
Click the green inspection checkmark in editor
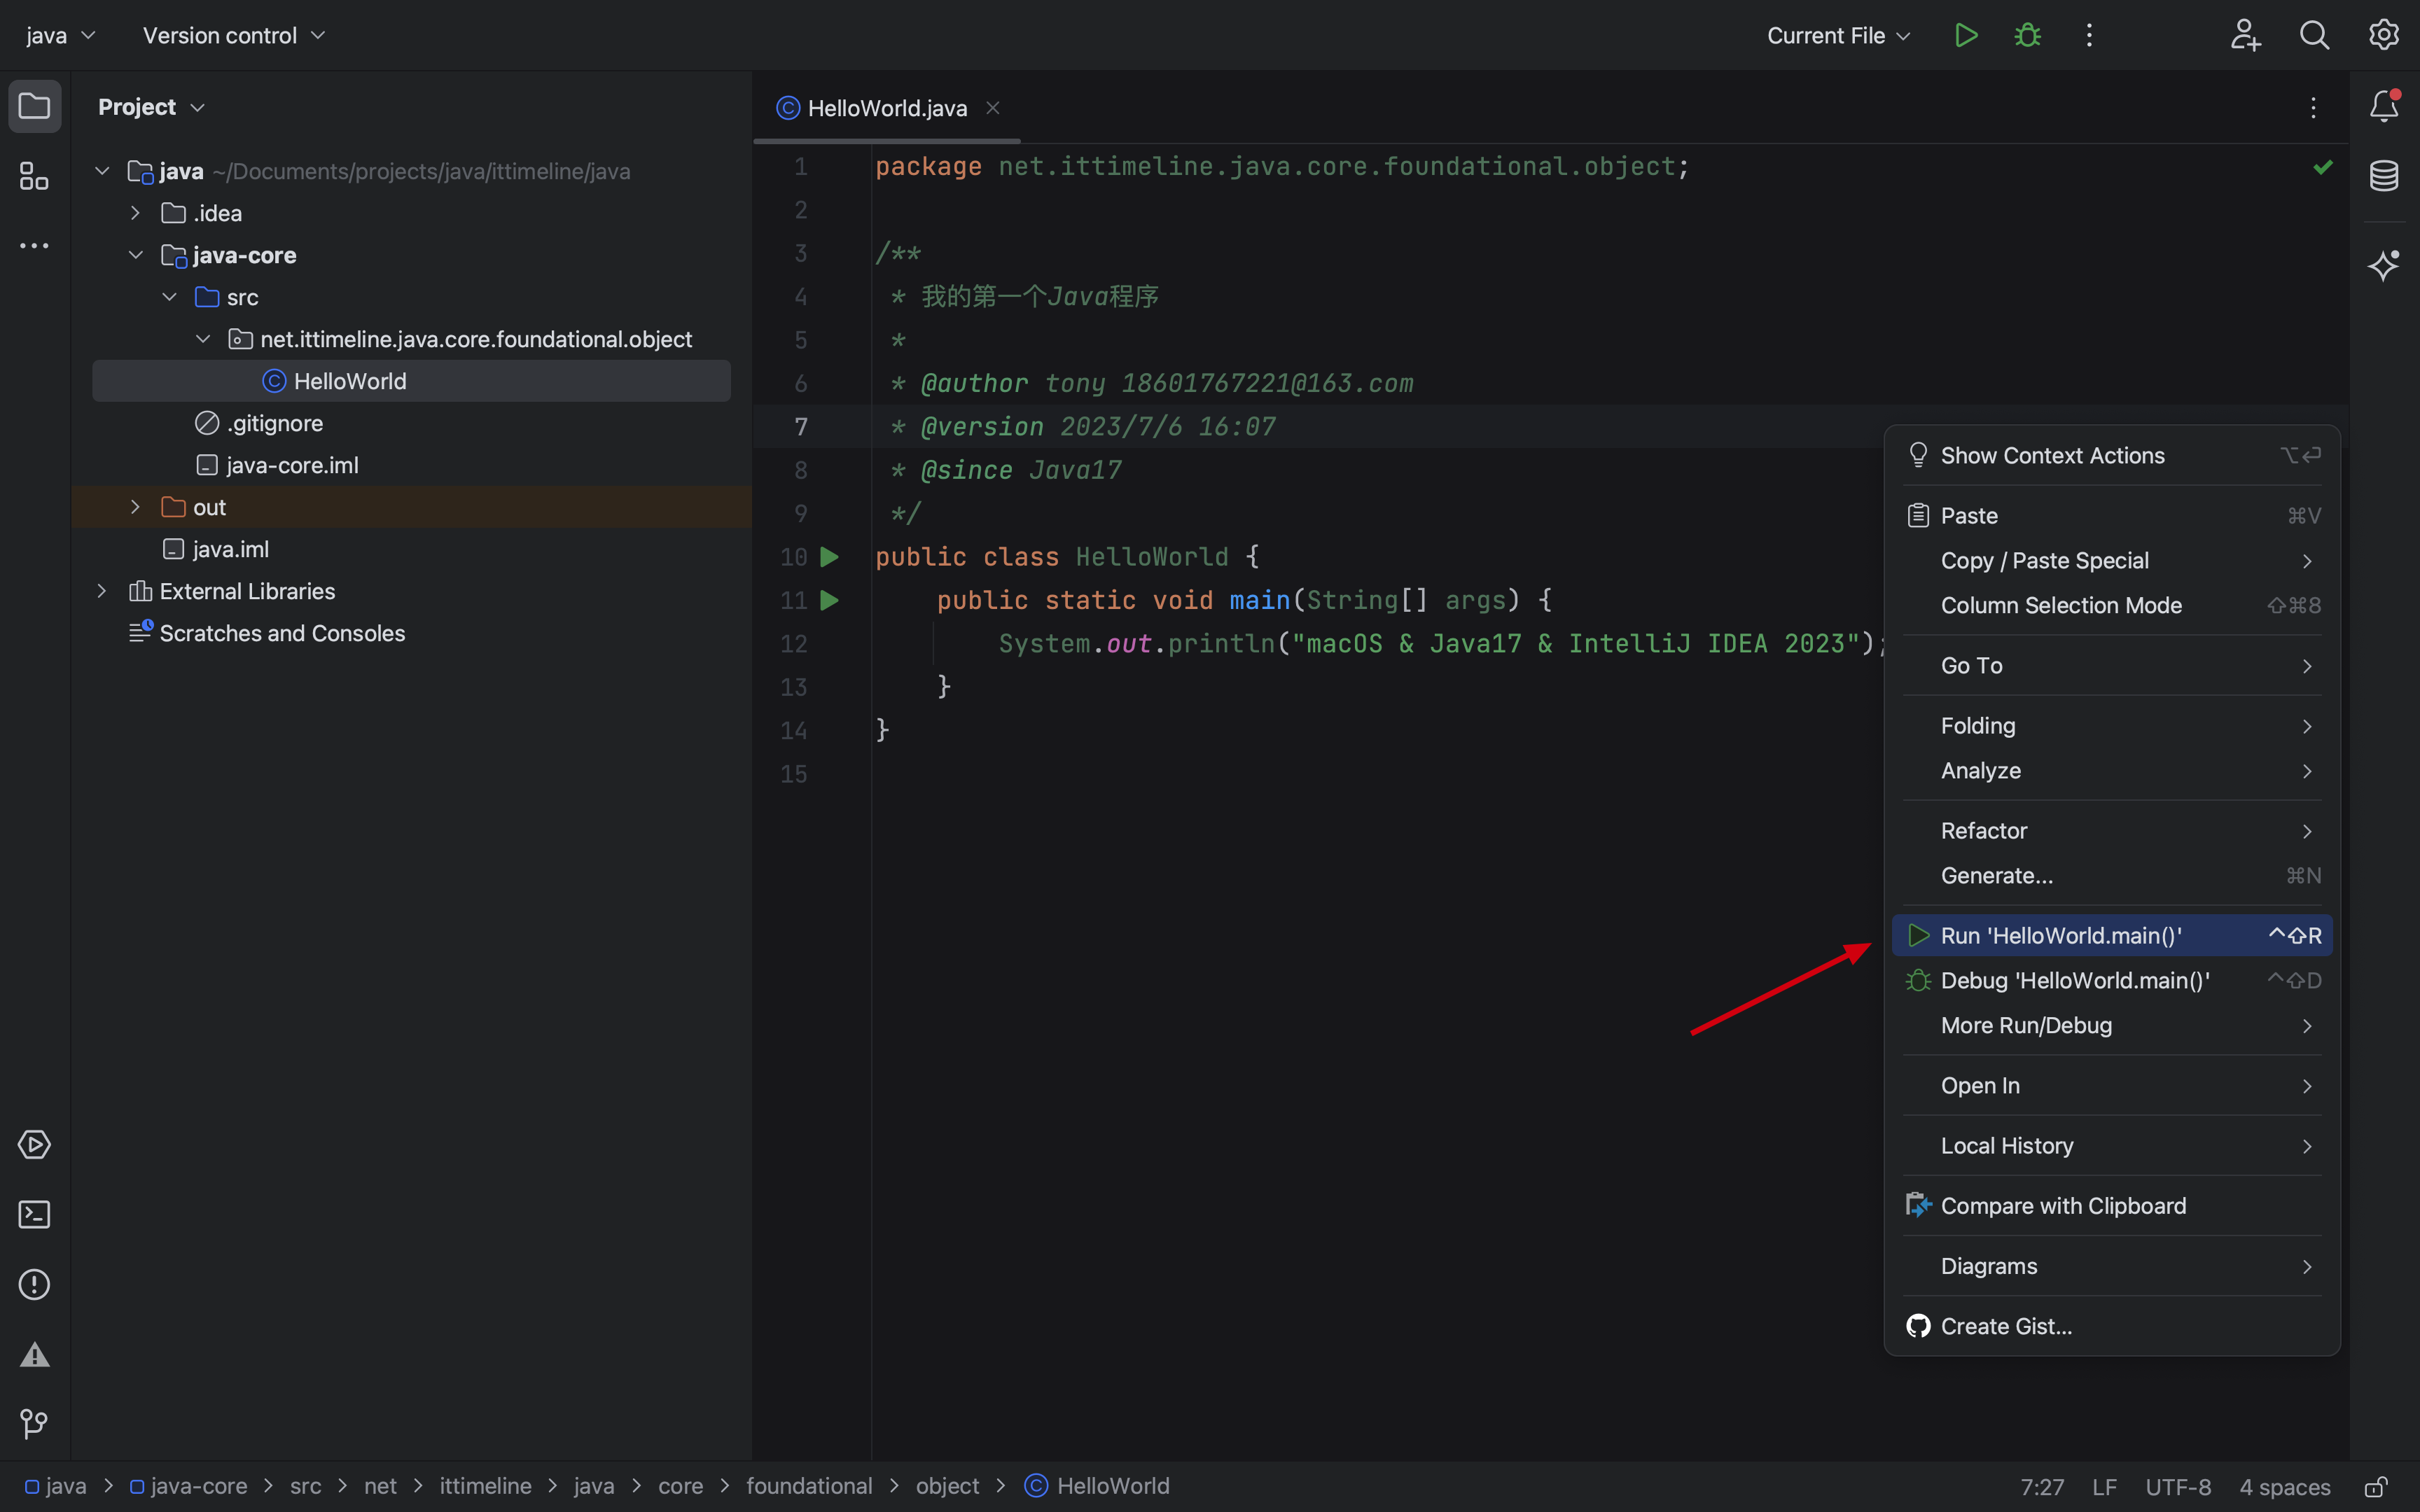point(2322,167)
